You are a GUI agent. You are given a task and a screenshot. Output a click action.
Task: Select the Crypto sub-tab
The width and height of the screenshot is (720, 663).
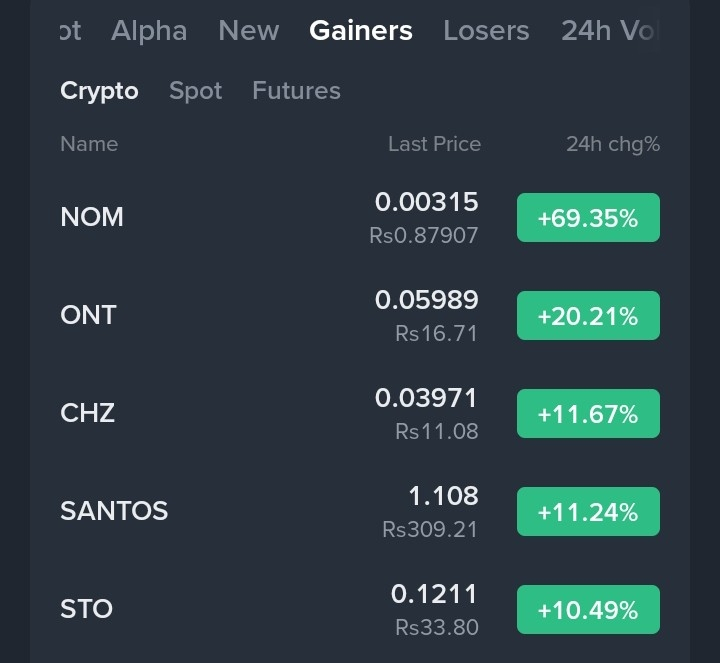click(x=99, y=91)
